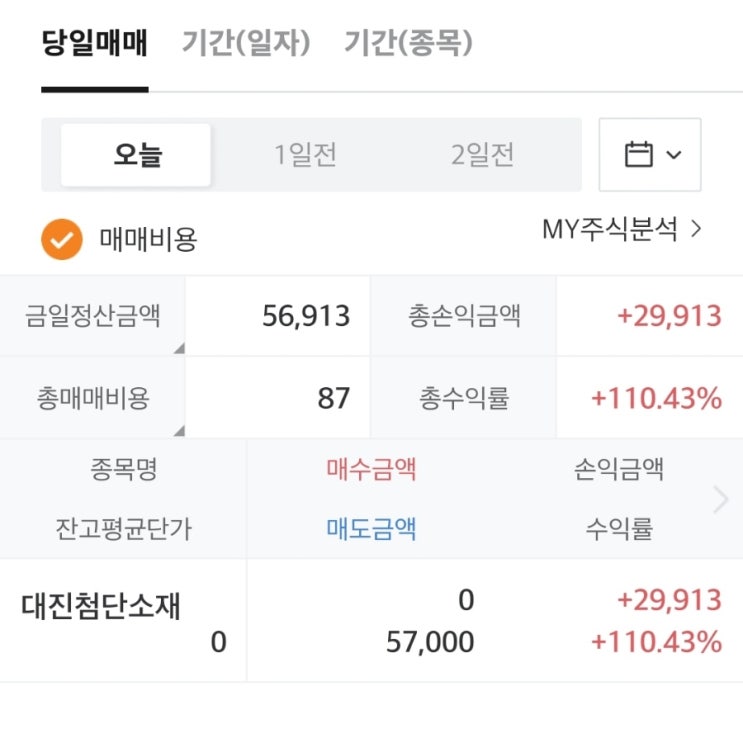Switch to the 기간(일자) tab
This screenshot has height=743, width=743.
pyautogui.click(x=246, y=44)
